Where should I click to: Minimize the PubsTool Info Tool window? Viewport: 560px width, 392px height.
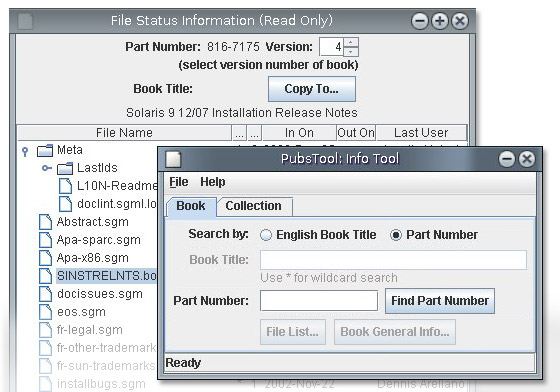(507, 159)
